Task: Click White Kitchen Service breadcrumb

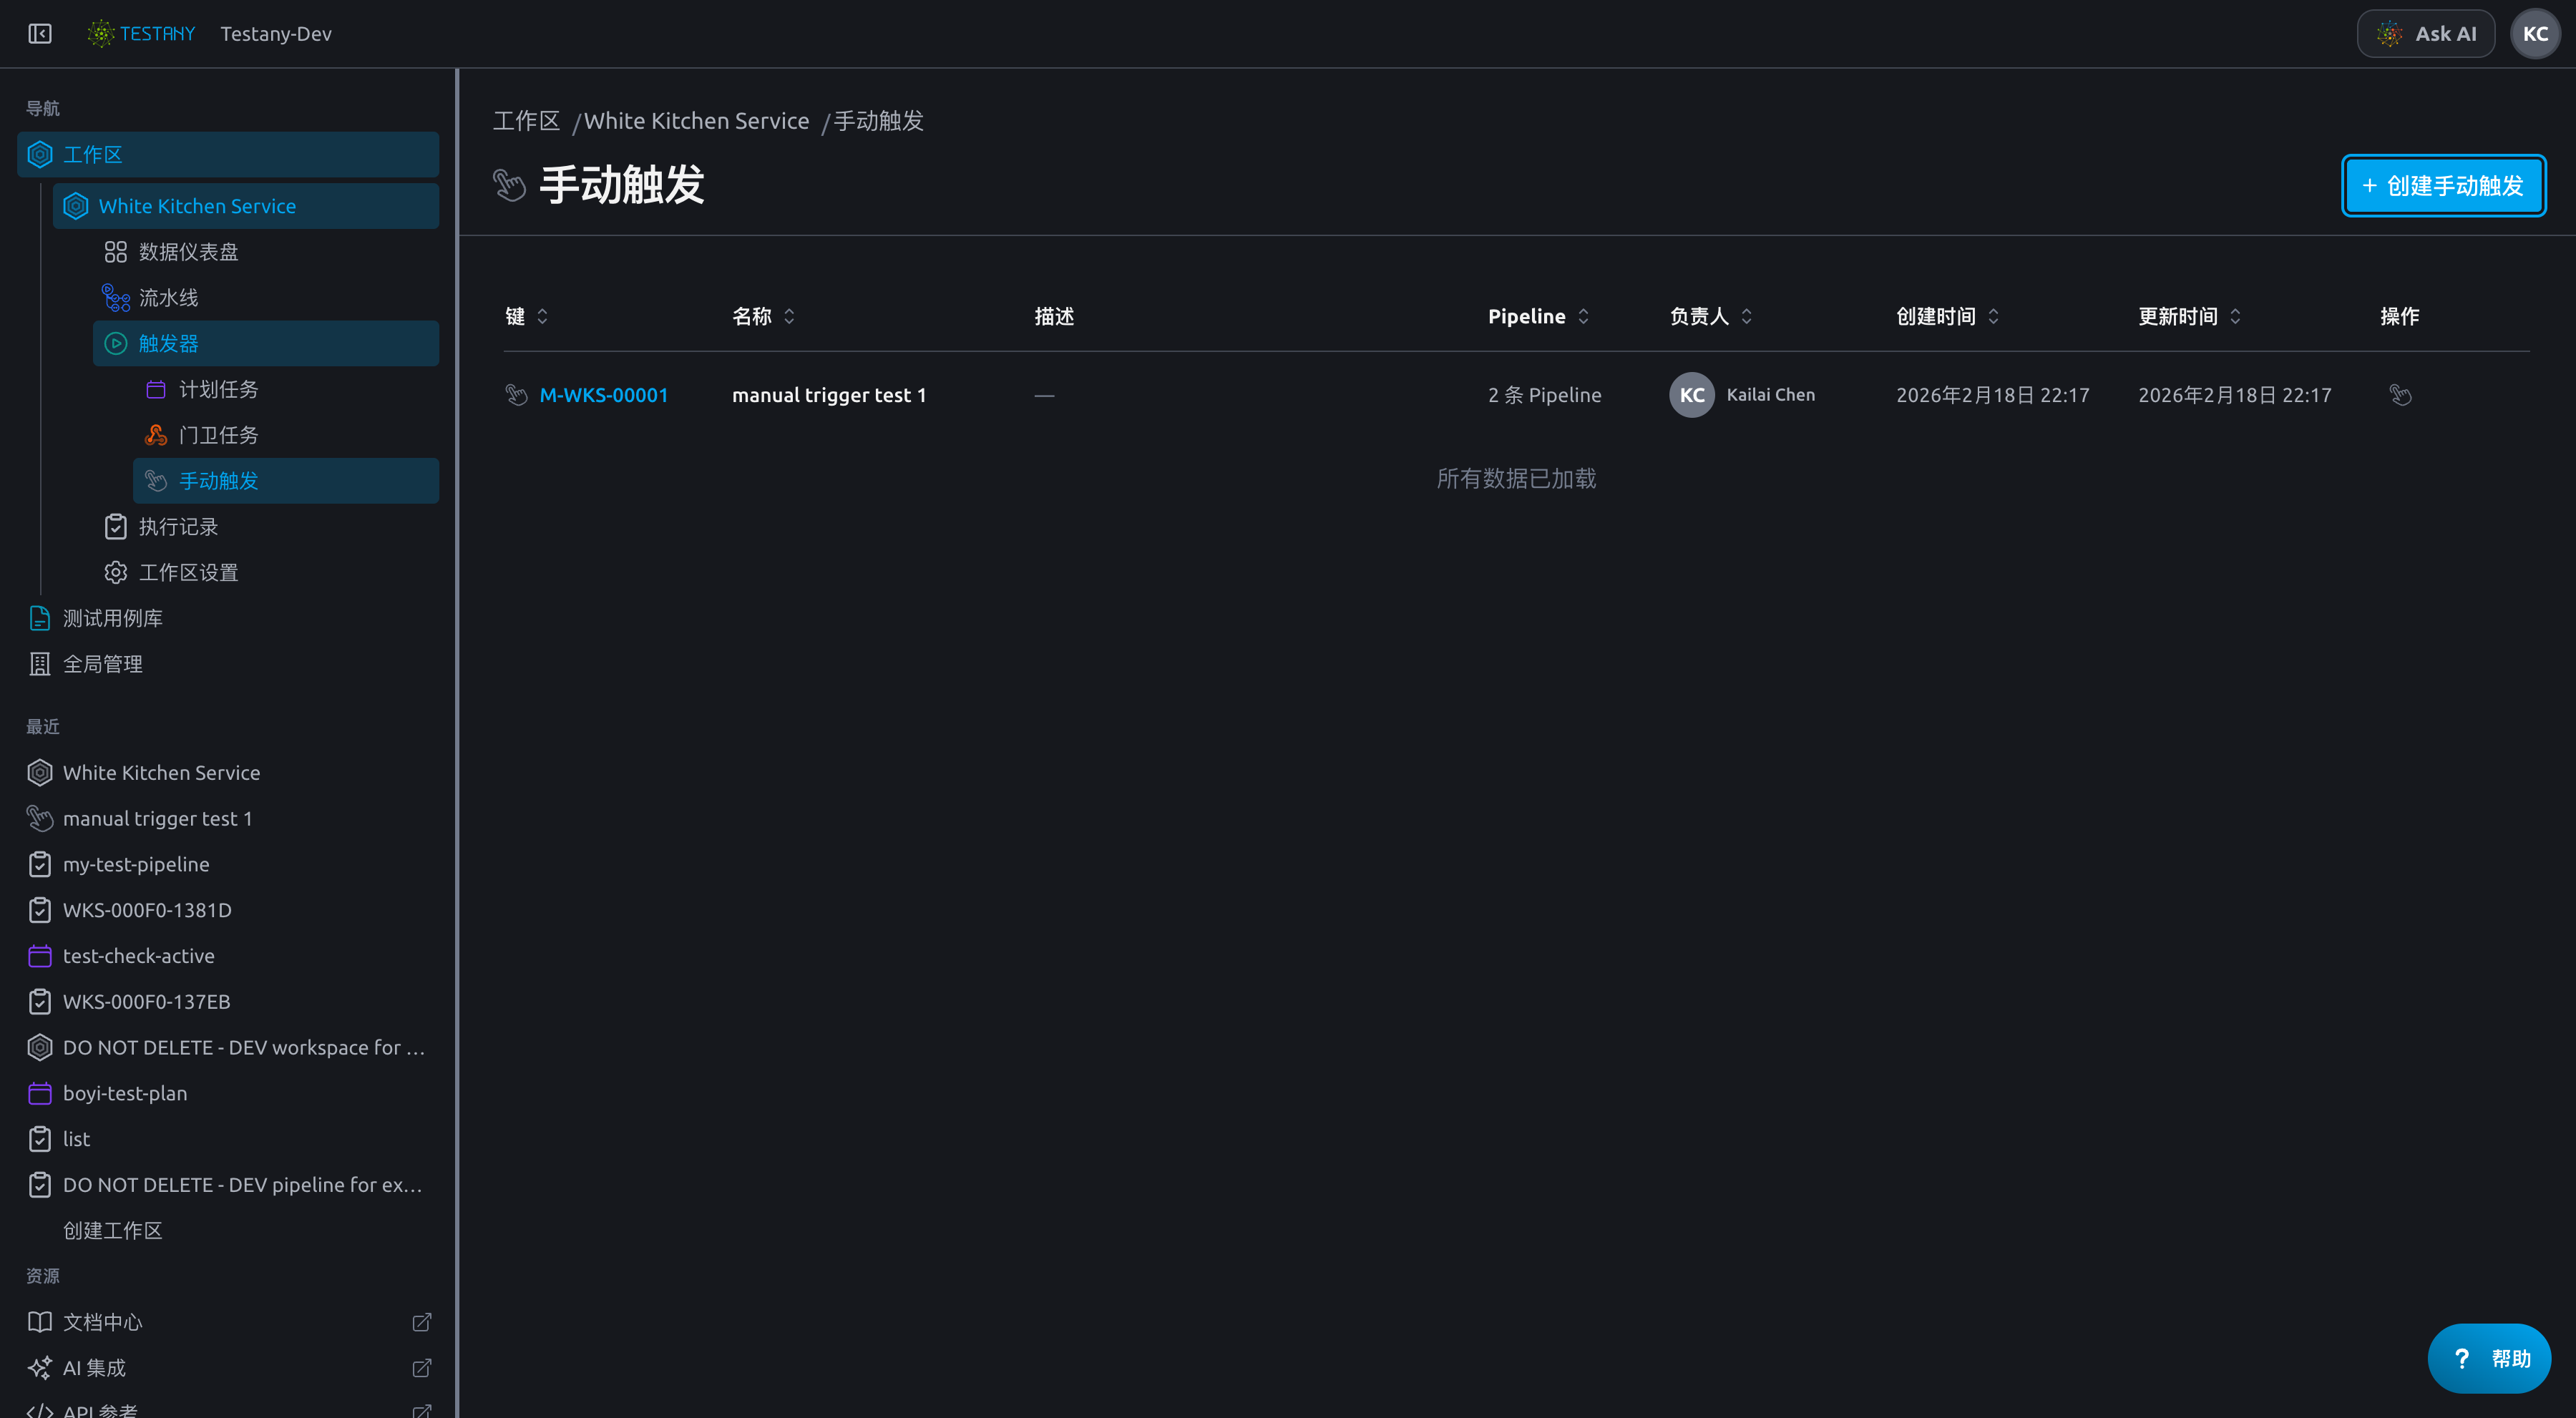Action: 696,121
